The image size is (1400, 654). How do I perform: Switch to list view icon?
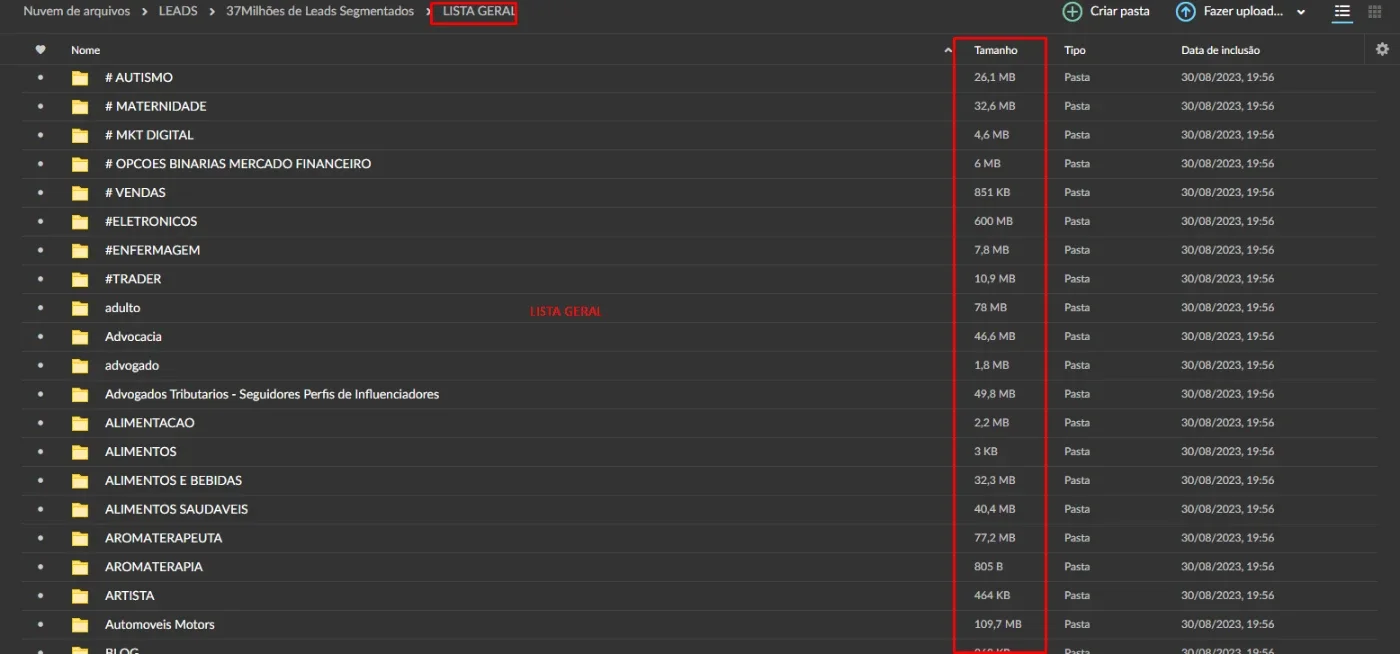[x=1343, y=12]
